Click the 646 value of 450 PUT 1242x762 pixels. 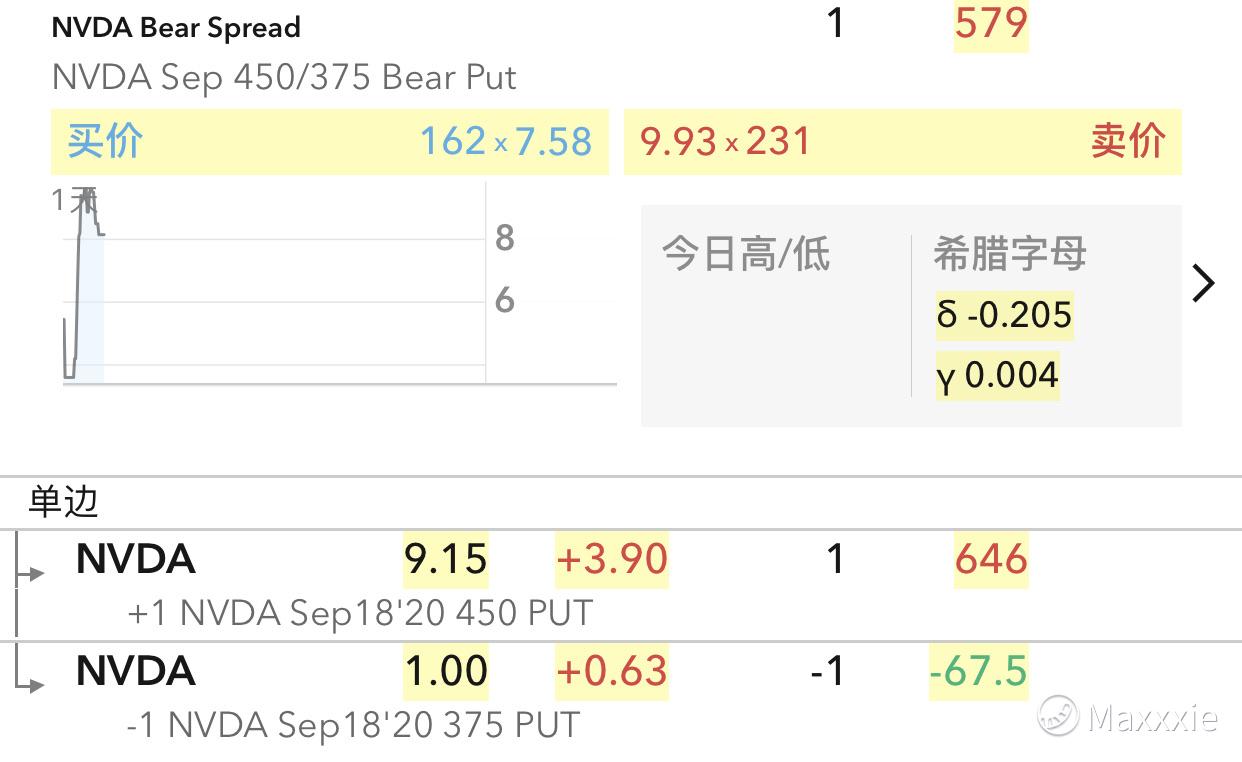[991, 559]
